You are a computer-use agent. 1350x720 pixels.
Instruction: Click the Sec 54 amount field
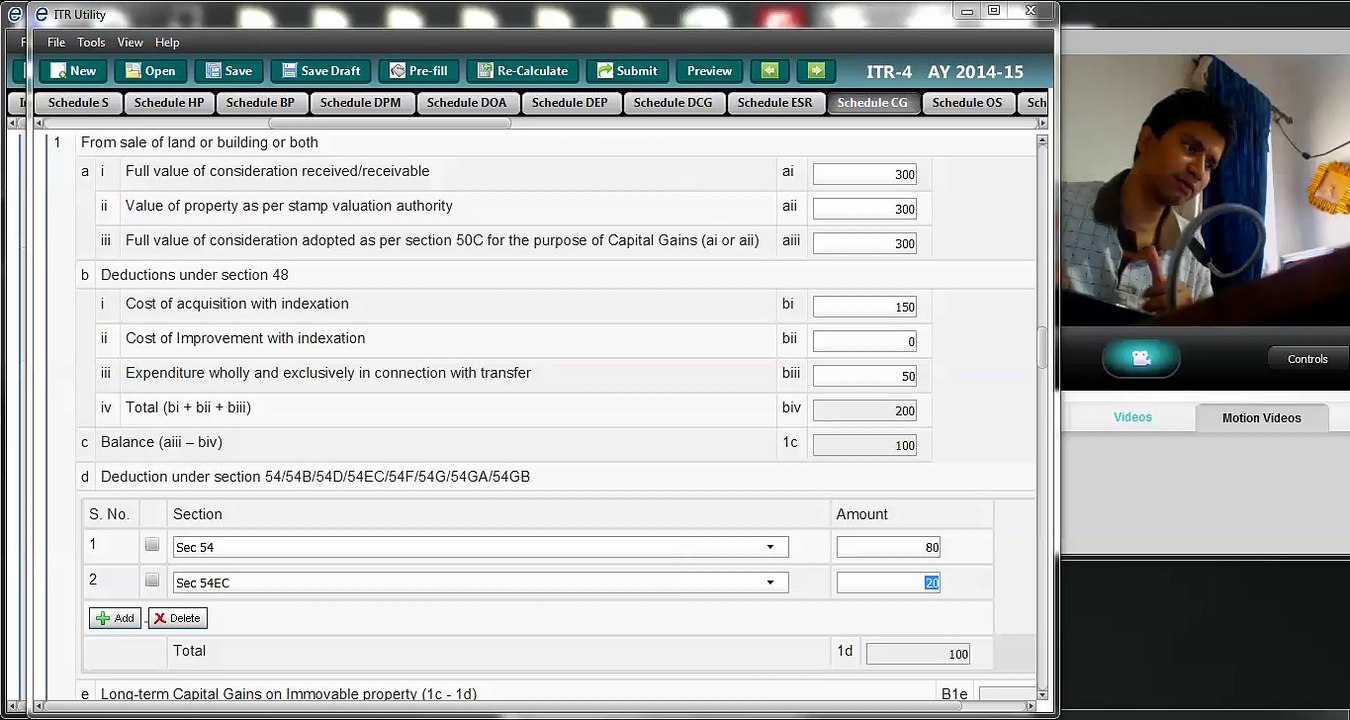pyautogui.click(x=888, y=547)
